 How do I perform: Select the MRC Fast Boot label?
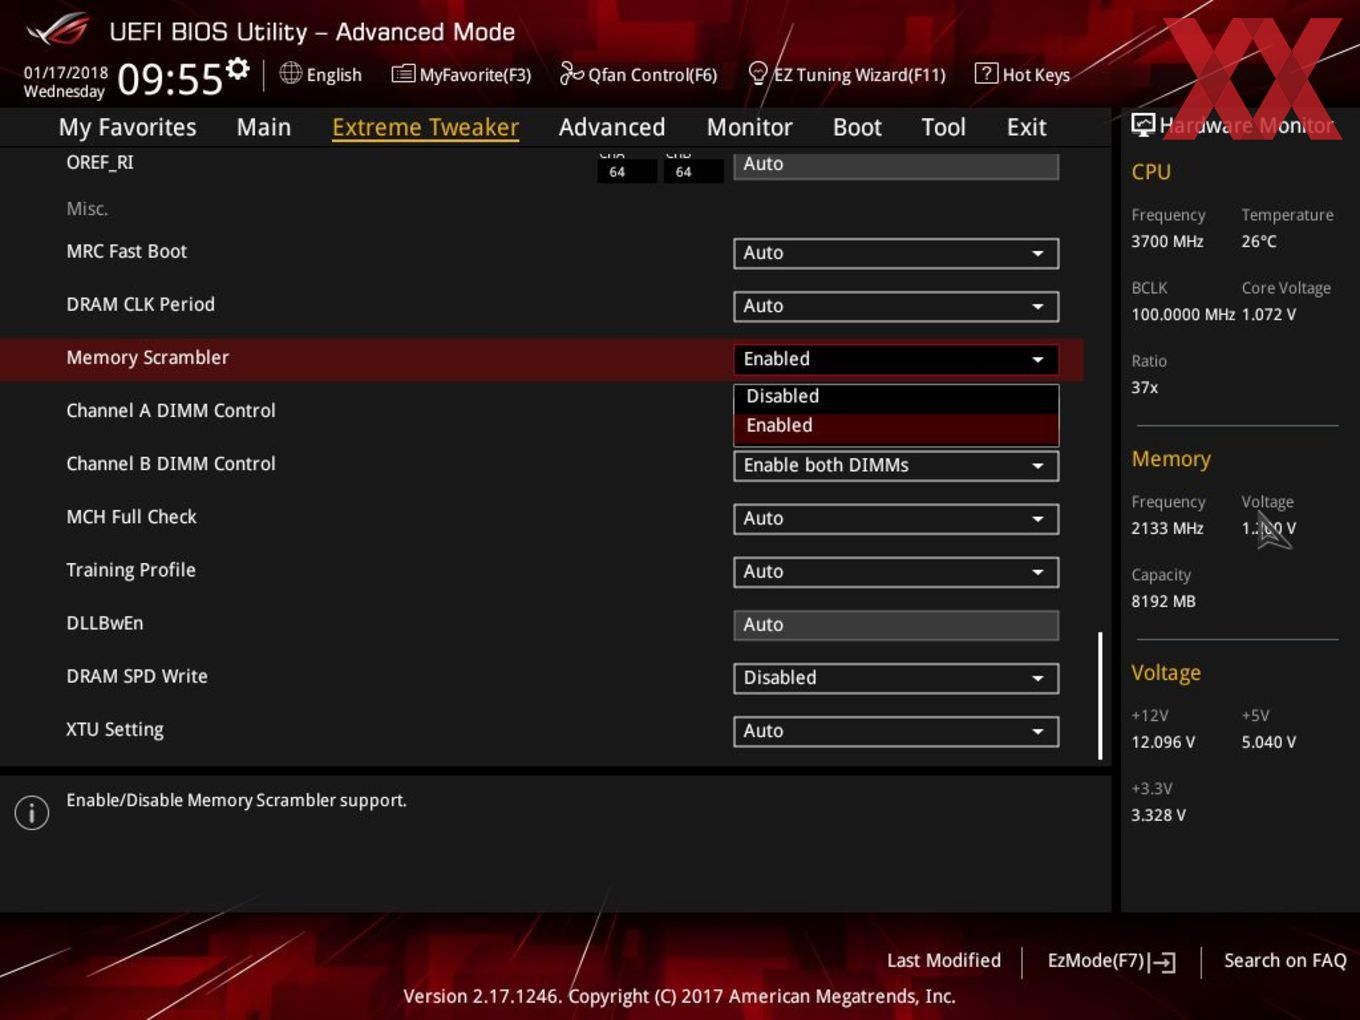click(x=126, y=251)
